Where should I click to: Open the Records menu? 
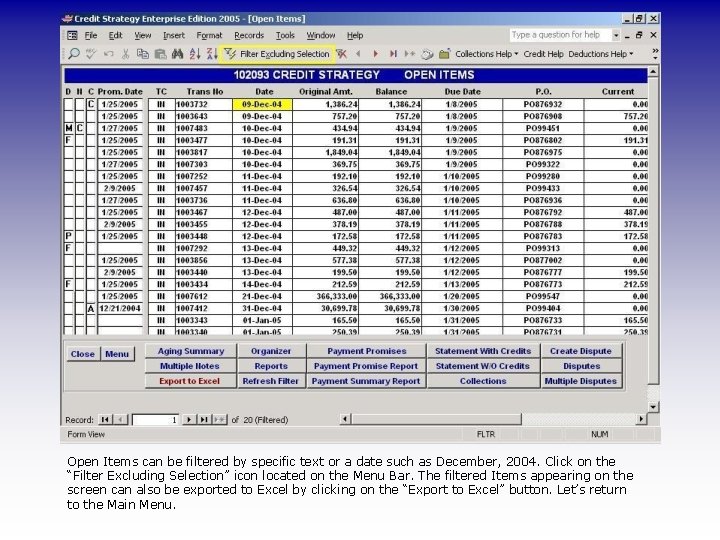249,35
